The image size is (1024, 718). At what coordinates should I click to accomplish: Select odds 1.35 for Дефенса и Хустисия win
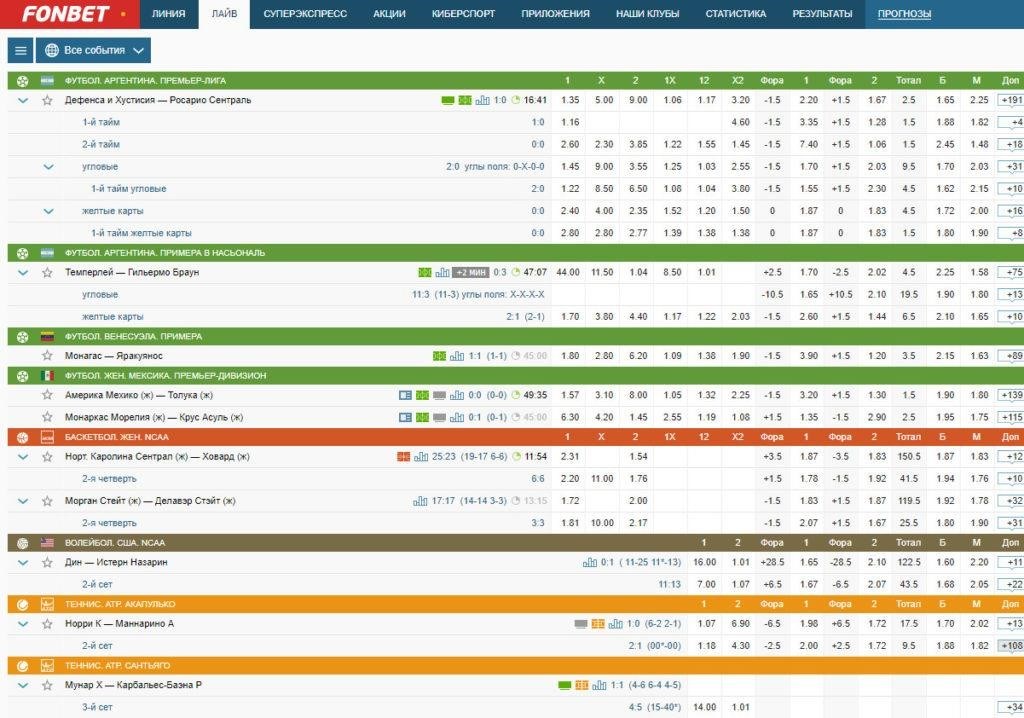569,100
